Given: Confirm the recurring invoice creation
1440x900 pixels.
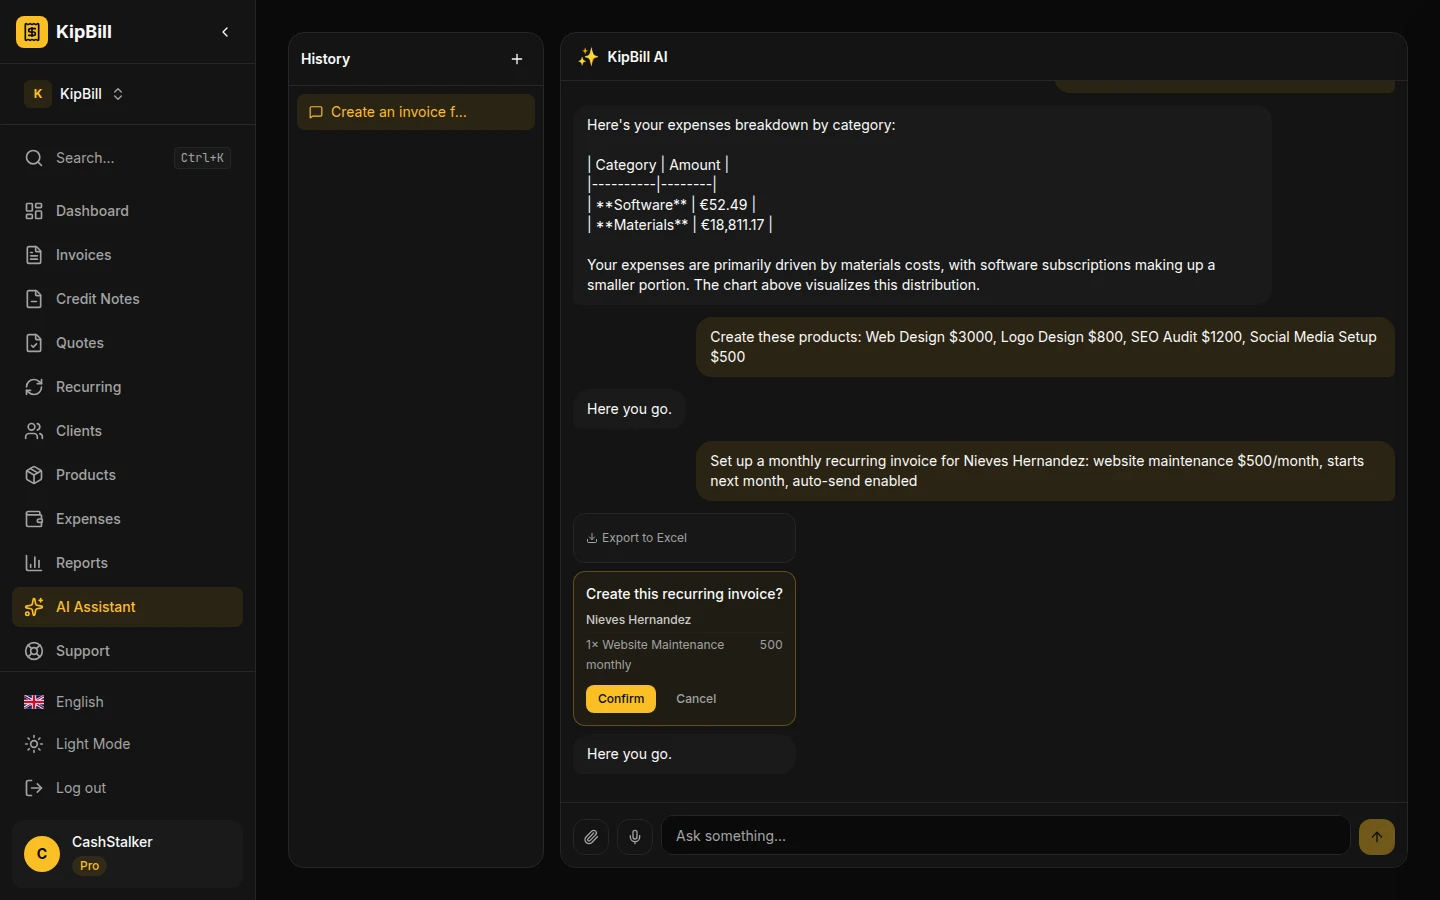Looking at the screenshot, I should 620,699.
